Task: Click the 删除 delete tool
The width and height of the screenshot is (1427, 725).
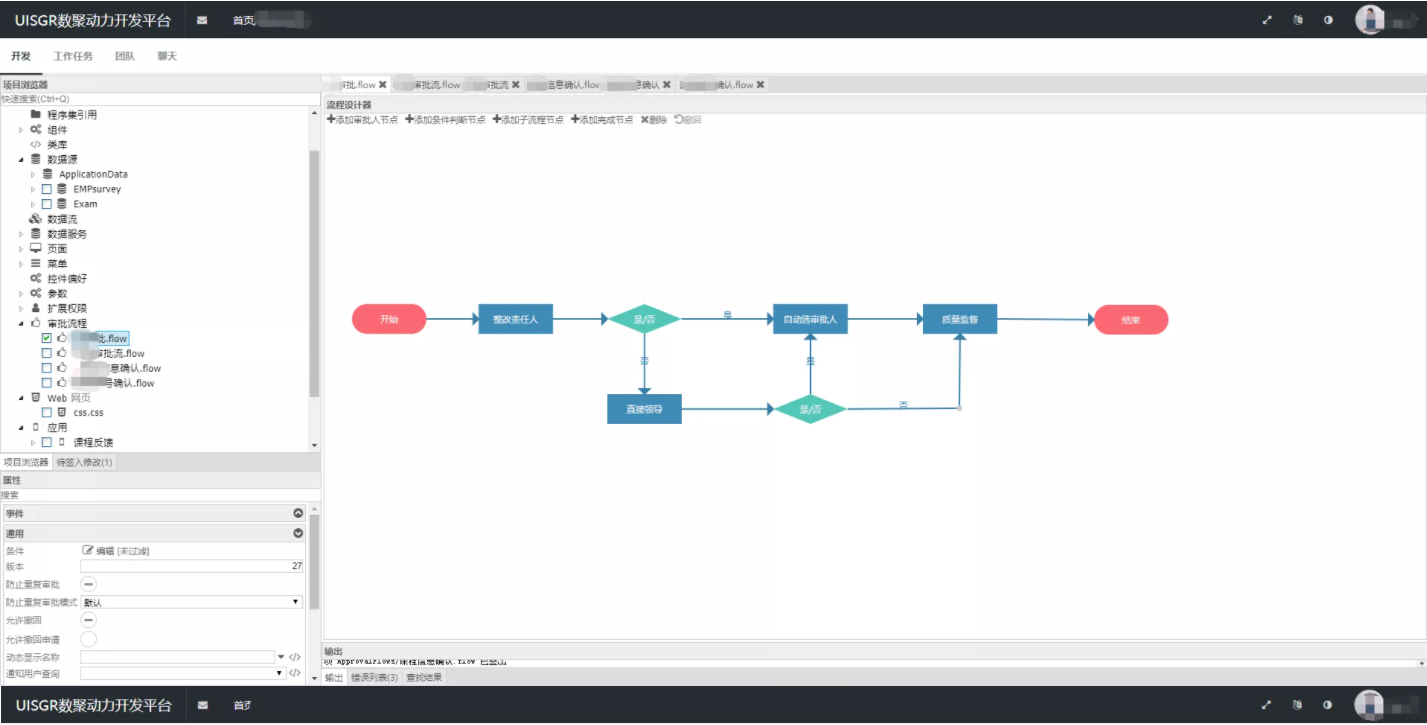Action: (654, 119)
